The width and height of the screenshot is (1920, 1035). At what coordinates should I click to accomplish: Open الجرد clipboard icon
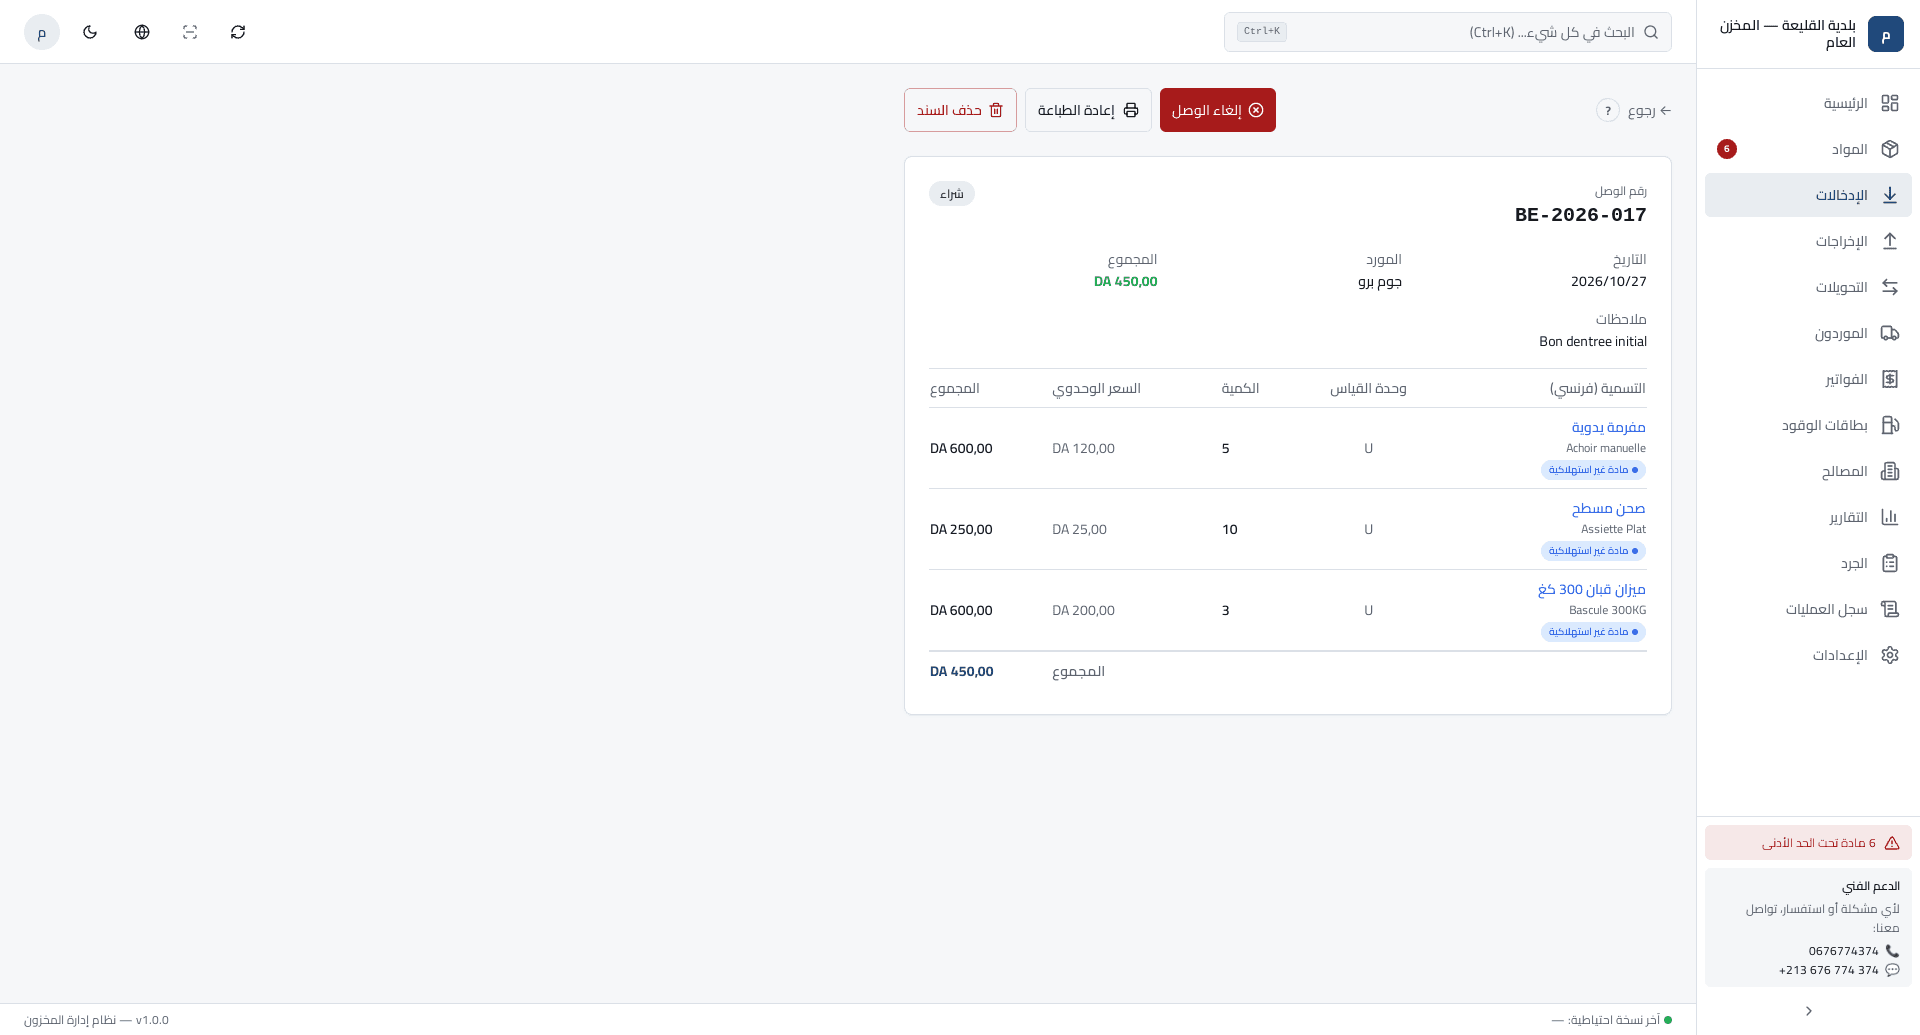1889,563
